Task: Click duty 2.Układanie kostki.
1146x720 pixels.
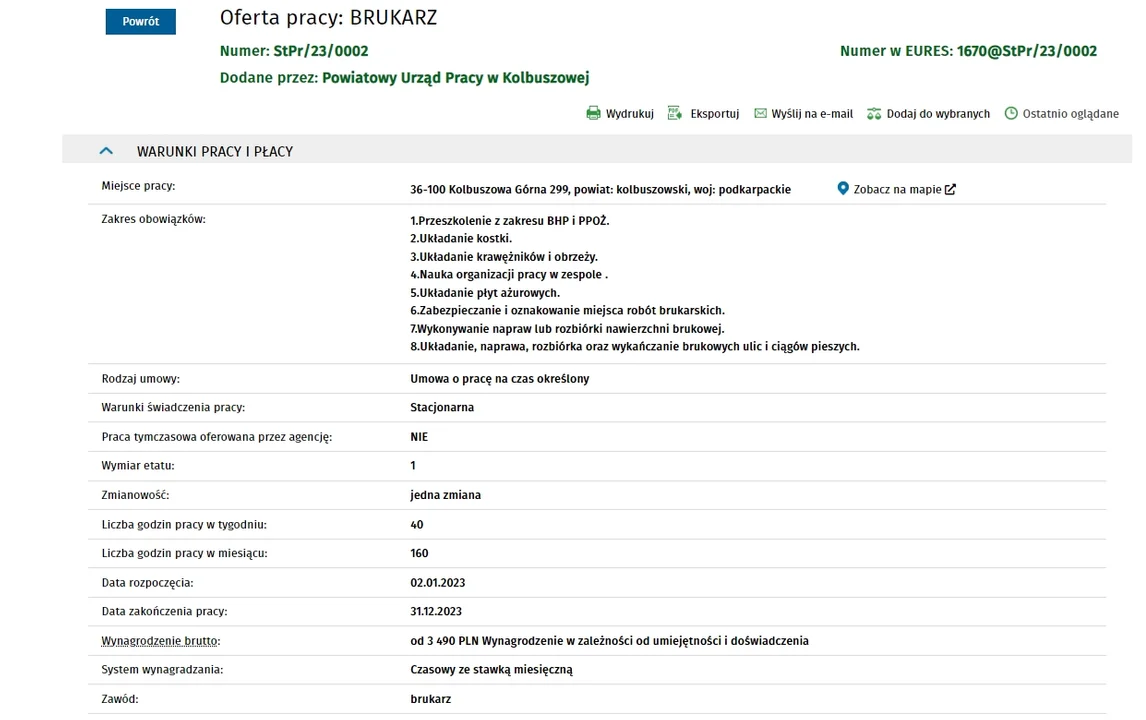Action: pos(461,238)
